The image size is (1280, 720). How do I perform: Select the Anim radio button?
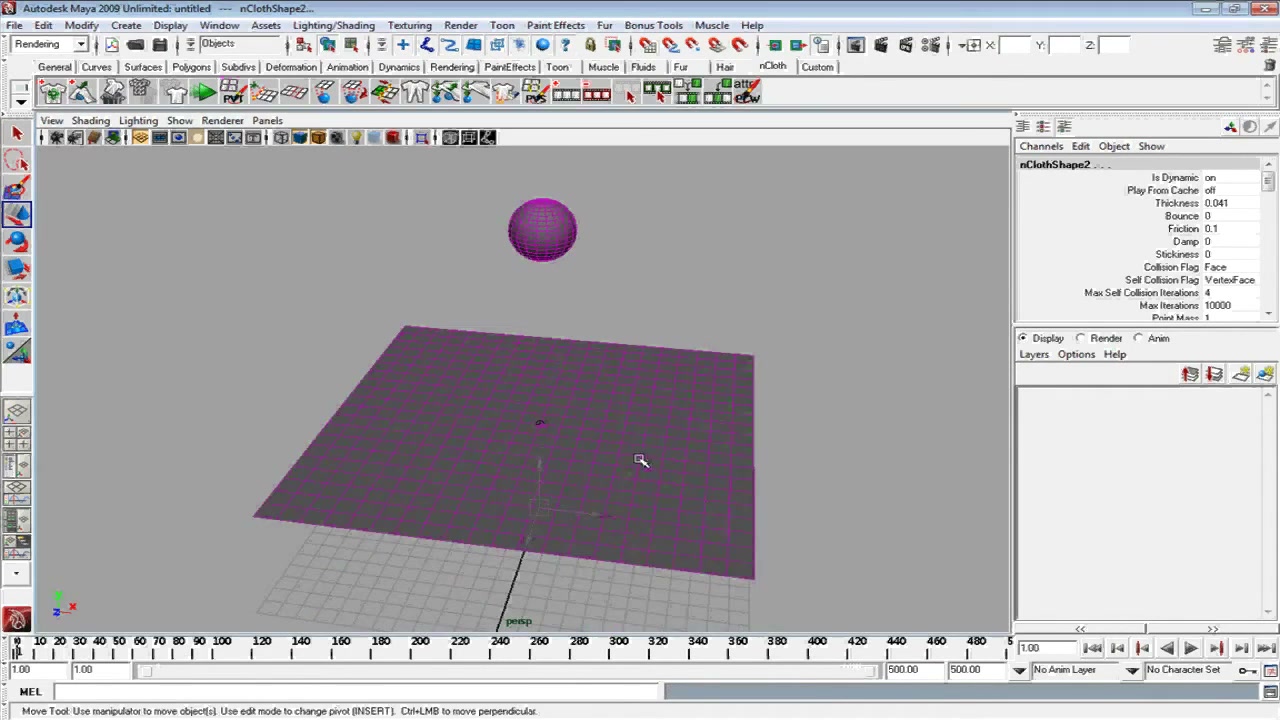[x=1138, y=338]
